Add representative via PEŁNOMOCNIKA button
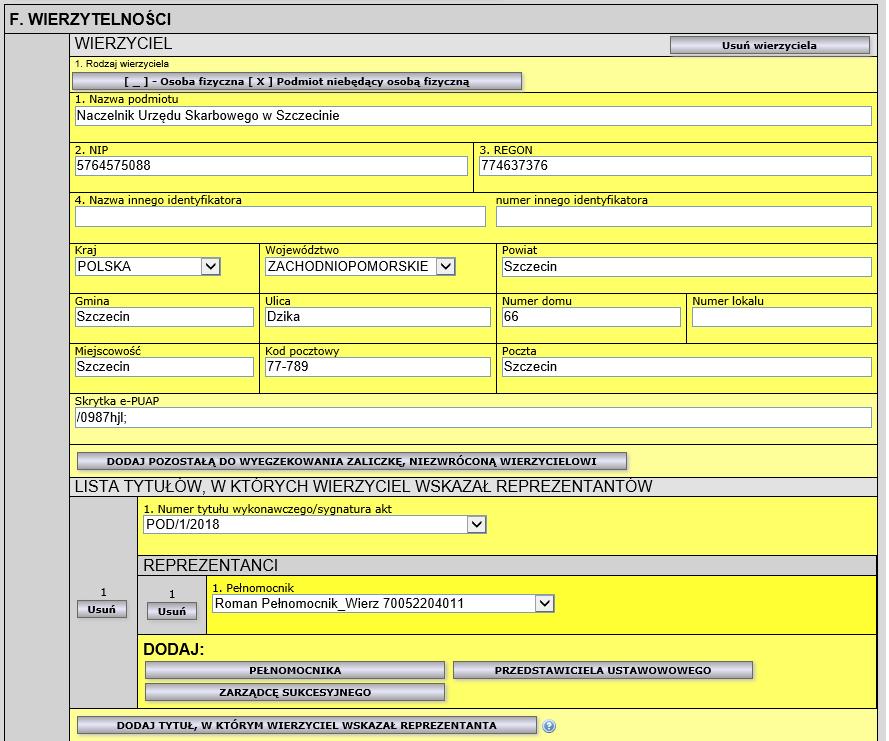Screen dimensions: 889x741 (x=295, y=671)
